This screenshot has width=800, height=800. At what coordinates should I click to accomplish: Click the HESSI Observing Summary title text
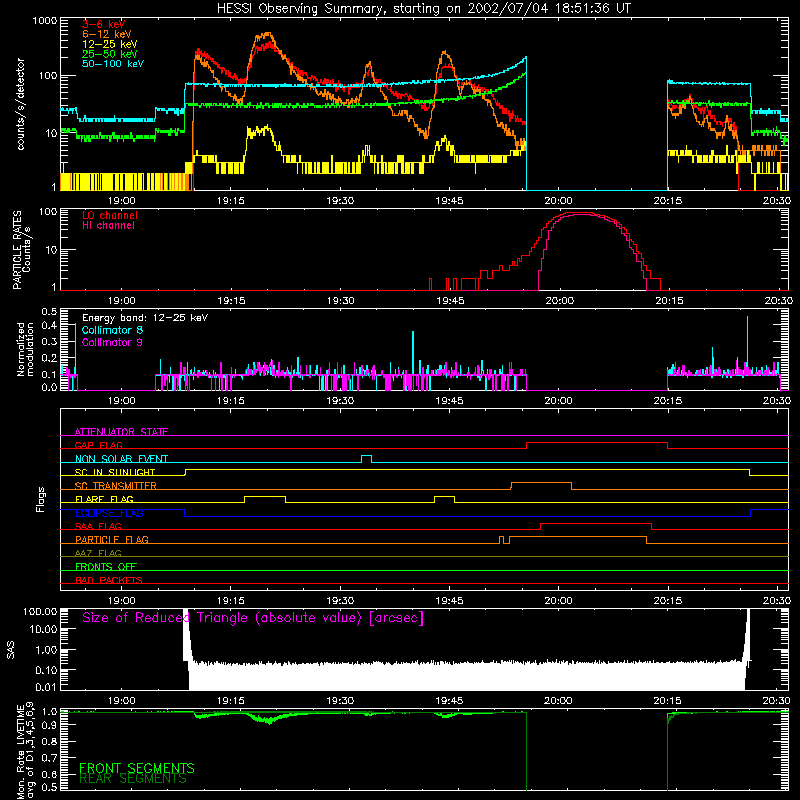[x=424, y=9]
